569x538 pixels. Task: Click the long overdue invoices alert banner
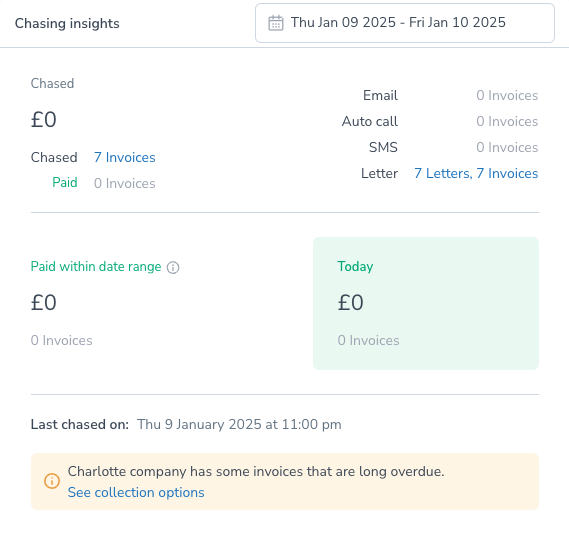285,481
